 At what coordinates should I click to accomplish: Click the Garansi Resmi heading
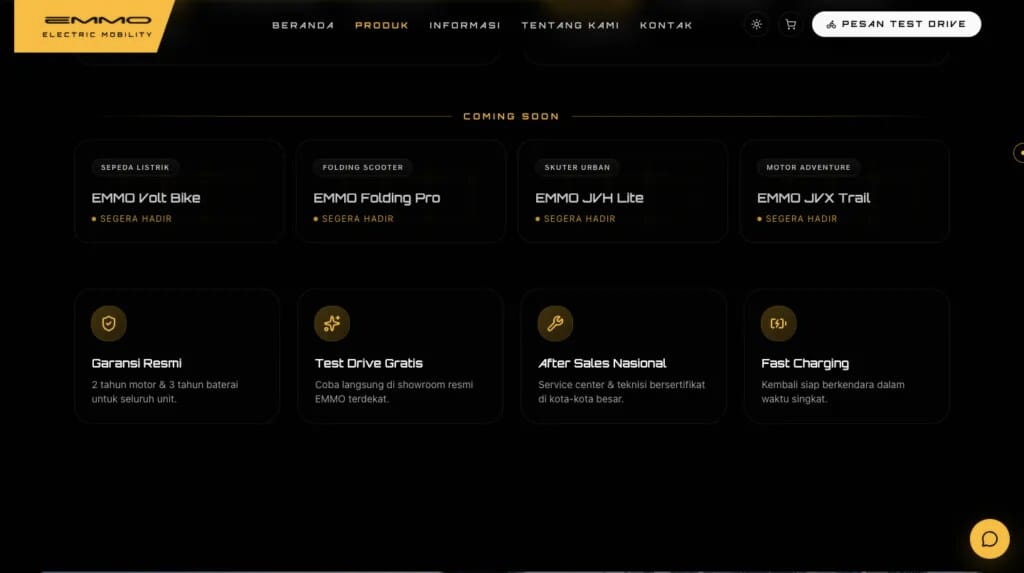pos(136,363)
